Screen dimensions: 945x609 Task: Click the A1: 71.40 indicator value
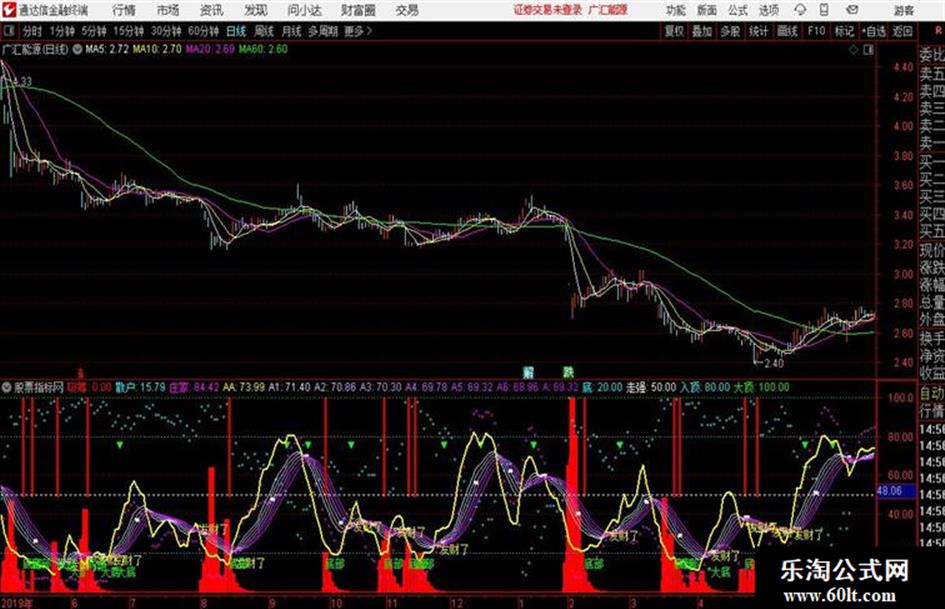[289, 387]
